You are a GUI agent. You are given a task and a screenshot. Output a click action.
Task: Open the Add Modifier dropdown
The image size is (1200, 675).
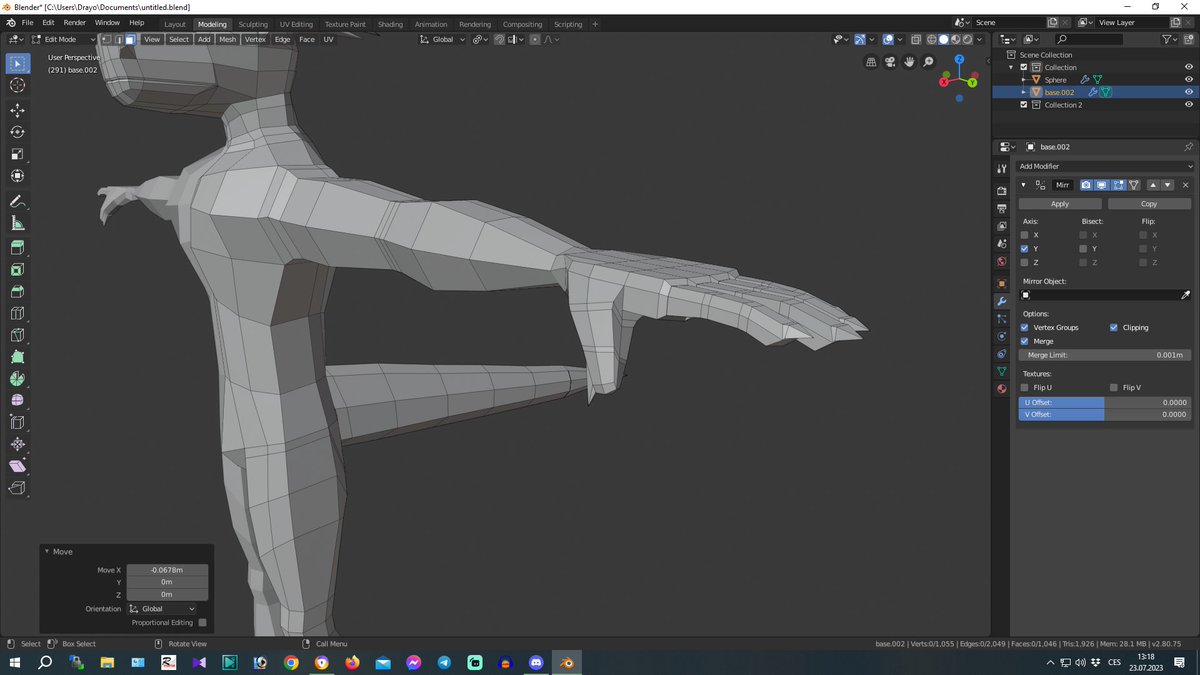[1105, 166]
